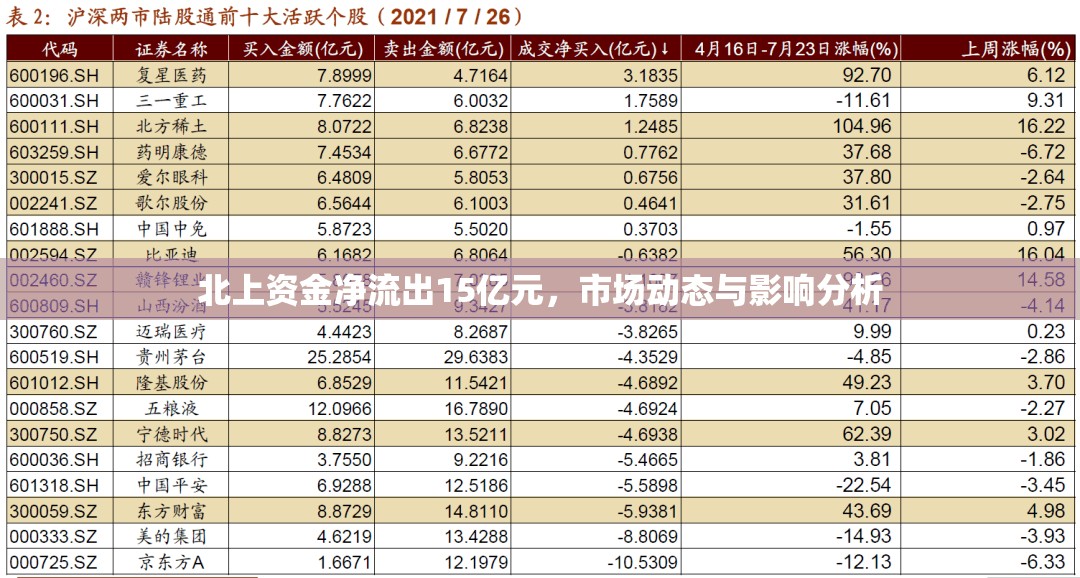Screen dimensions: 1080x578
Task: Click the 买入金额(亿元) column header
Action: pos(302,49)
